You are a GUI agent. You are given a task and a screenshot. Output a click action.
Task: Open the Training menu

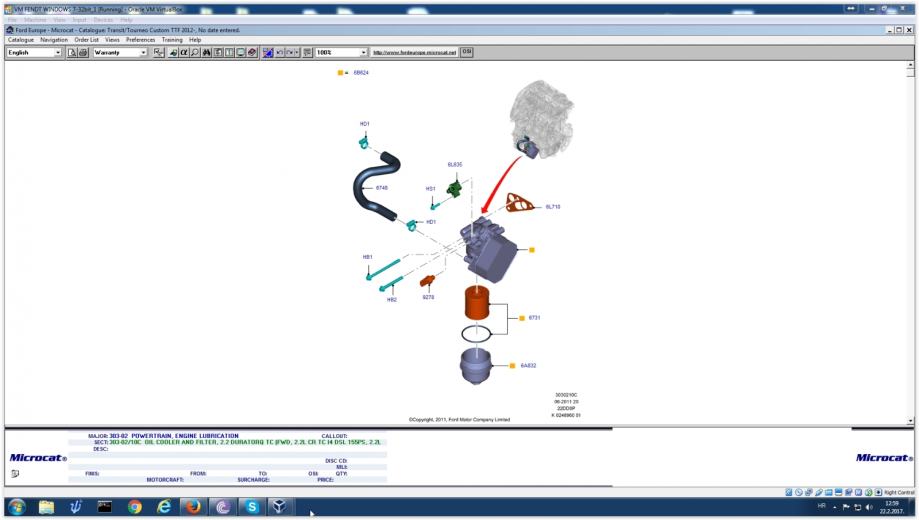click(172, 40)
